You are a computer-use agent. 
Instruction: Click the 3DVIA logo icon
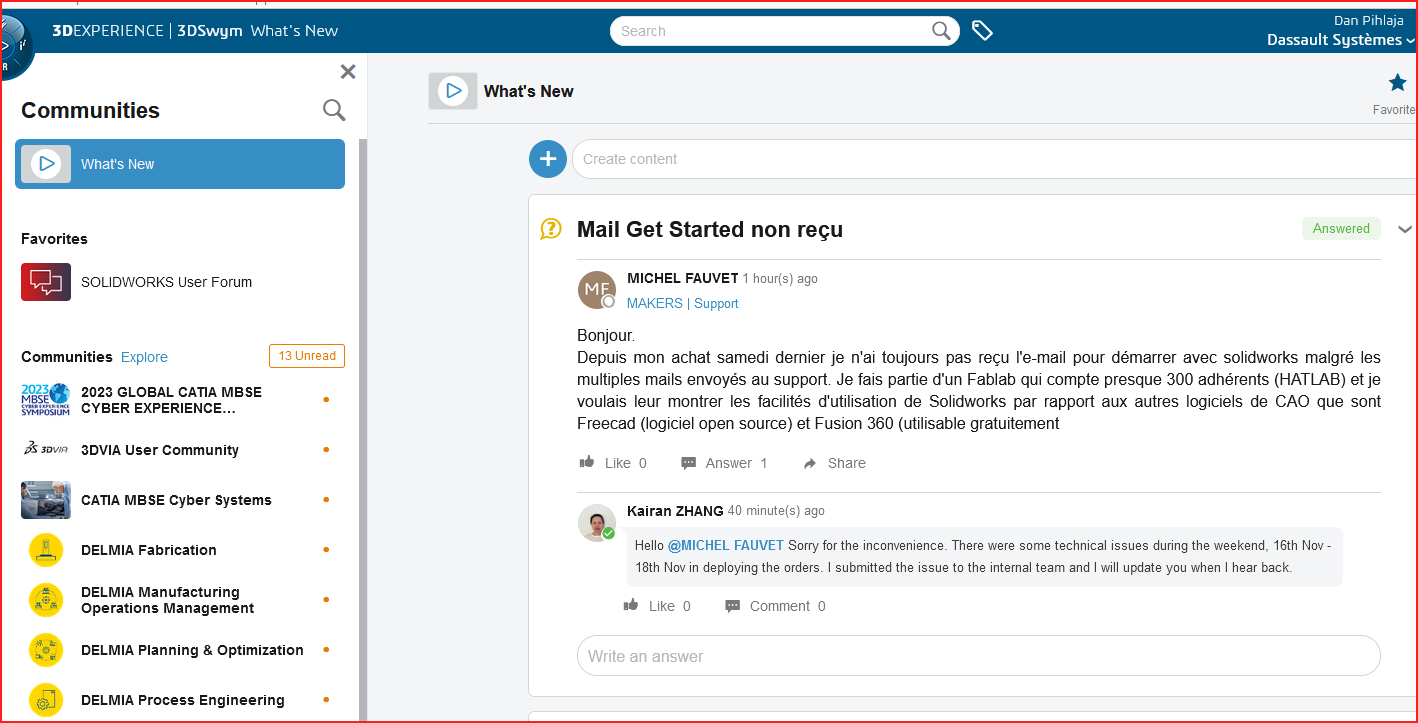(x=46, y=450)
